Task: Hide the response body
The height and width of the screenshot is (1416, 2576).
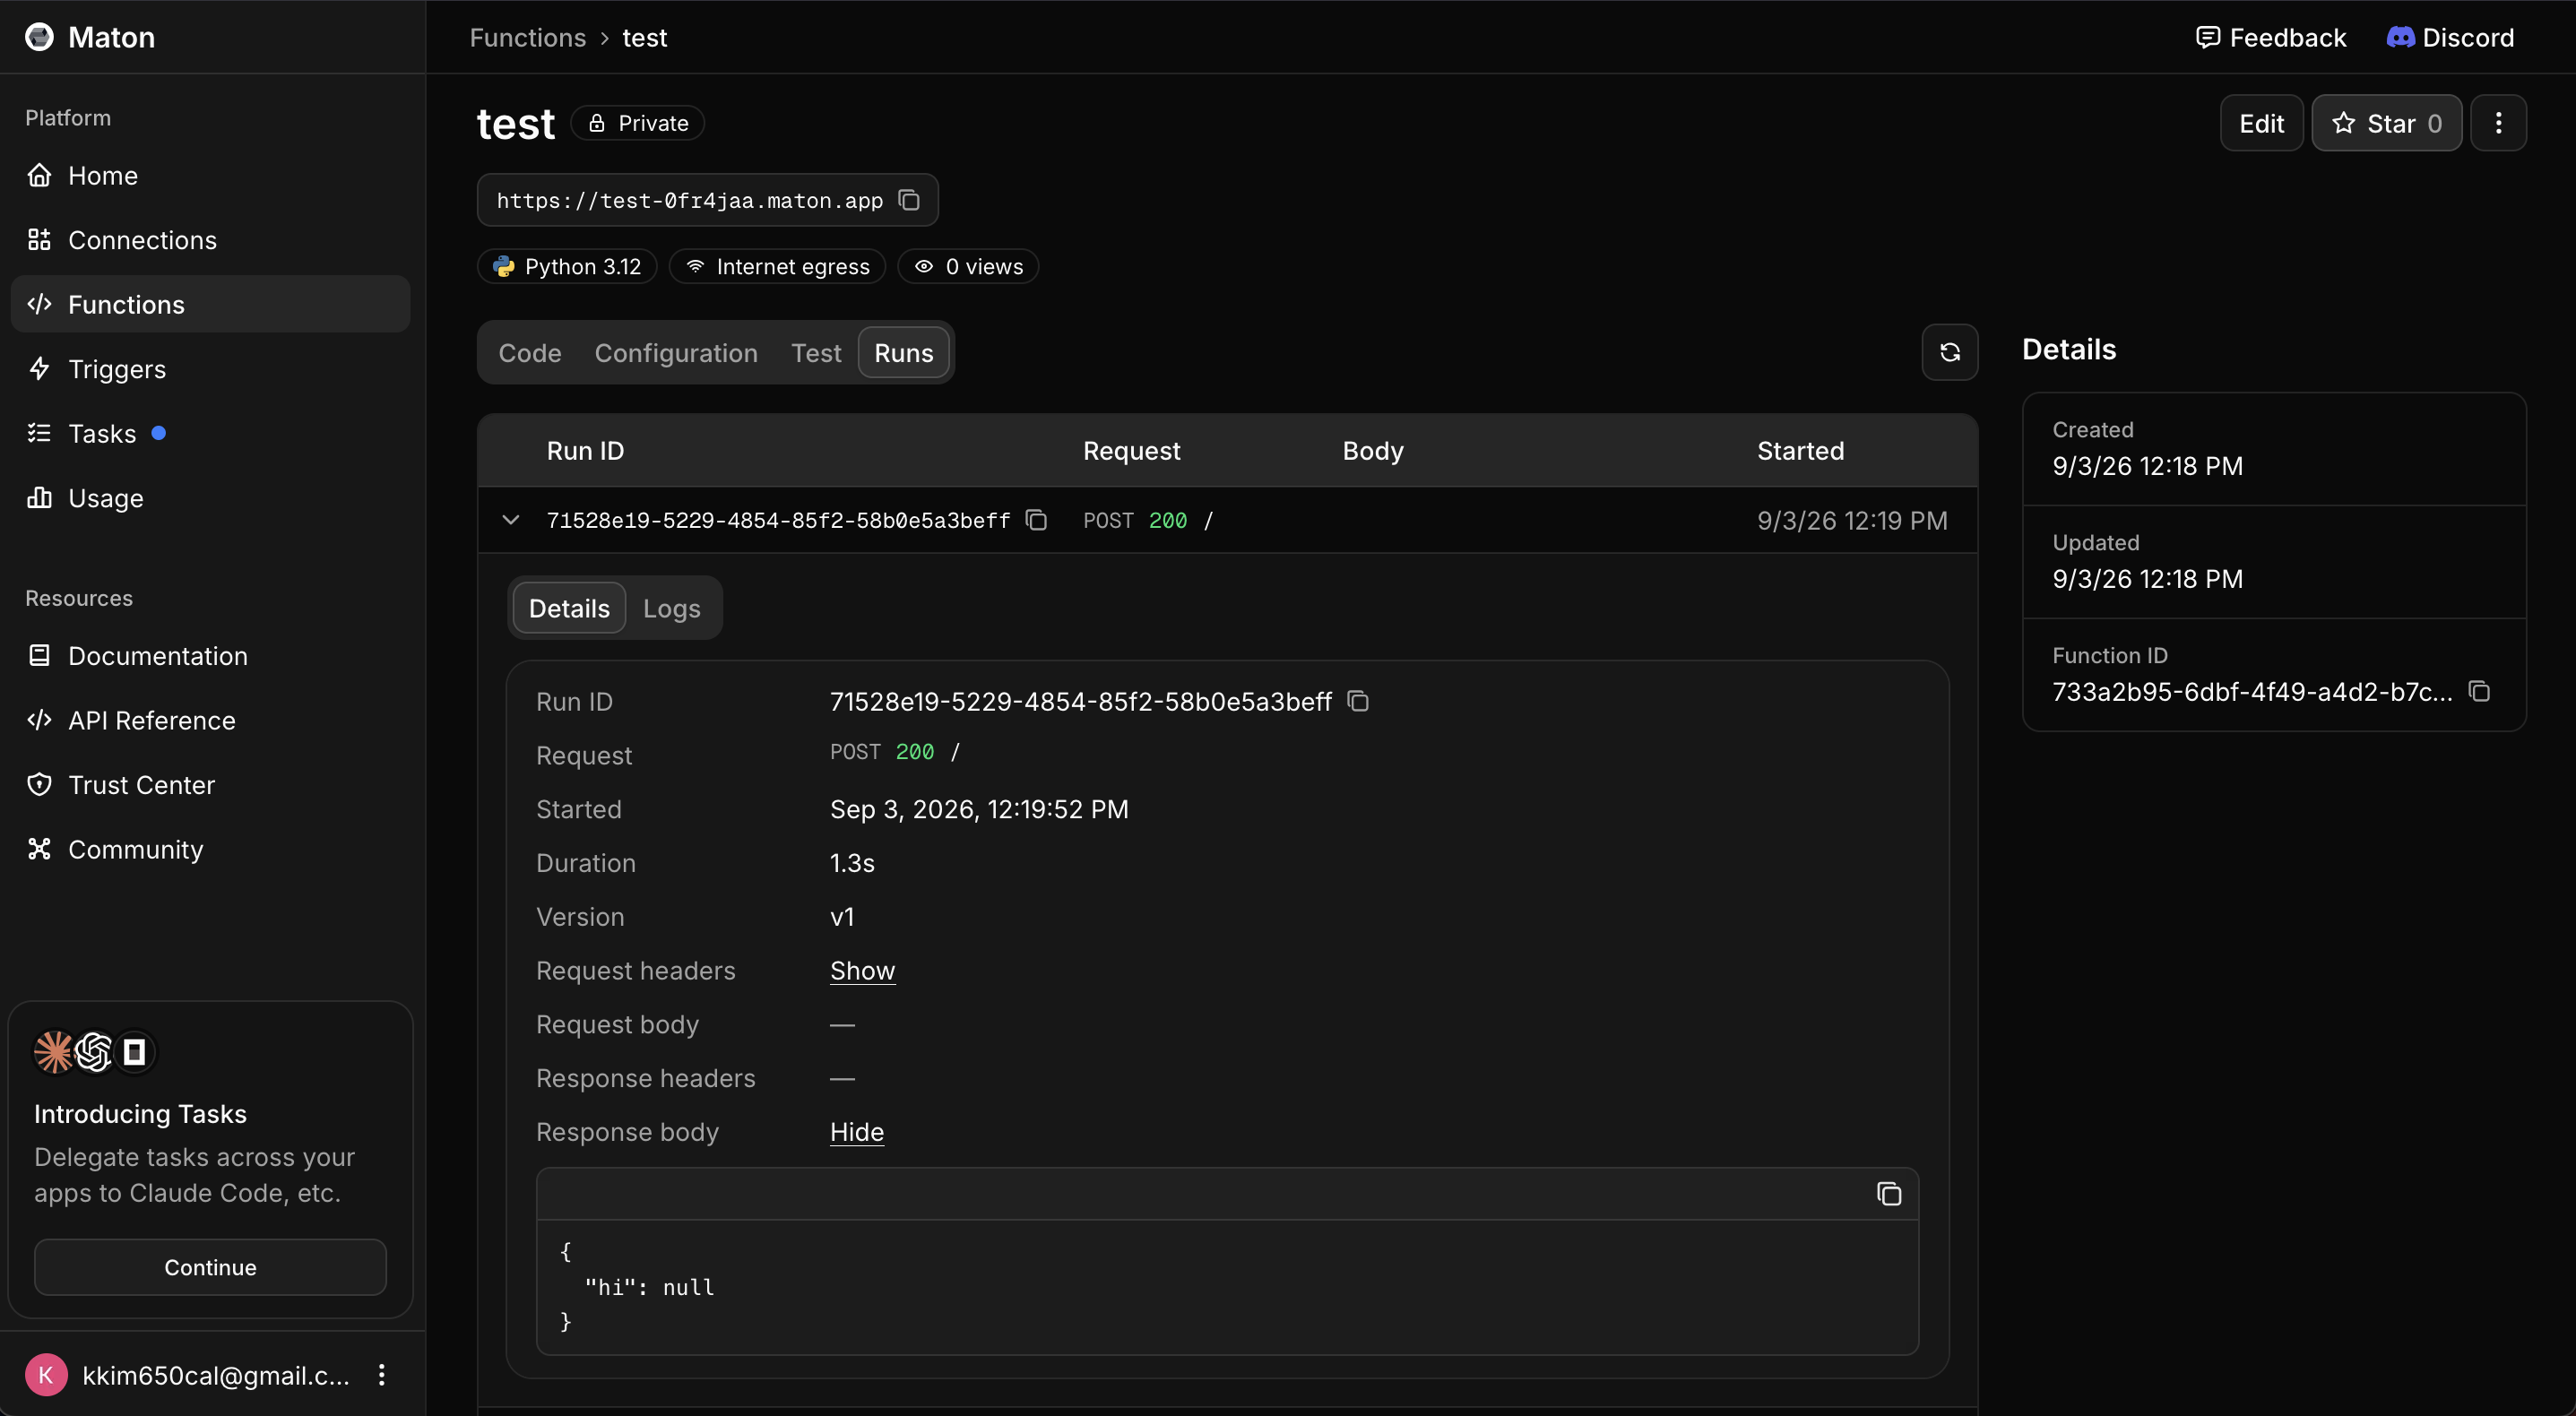Action: click(x=857, y=1132)
